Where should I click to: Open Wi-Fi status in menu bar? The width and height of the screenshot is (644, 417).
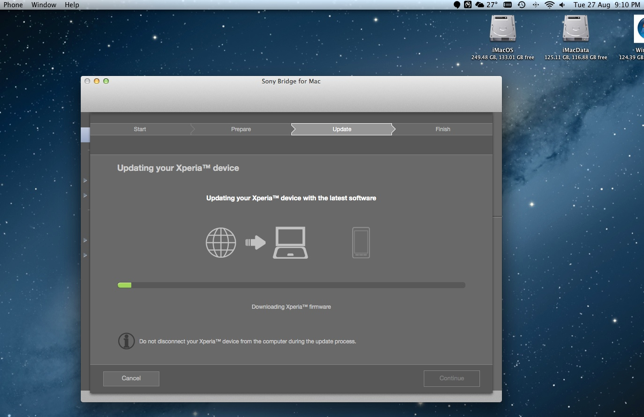click(549, 5)
